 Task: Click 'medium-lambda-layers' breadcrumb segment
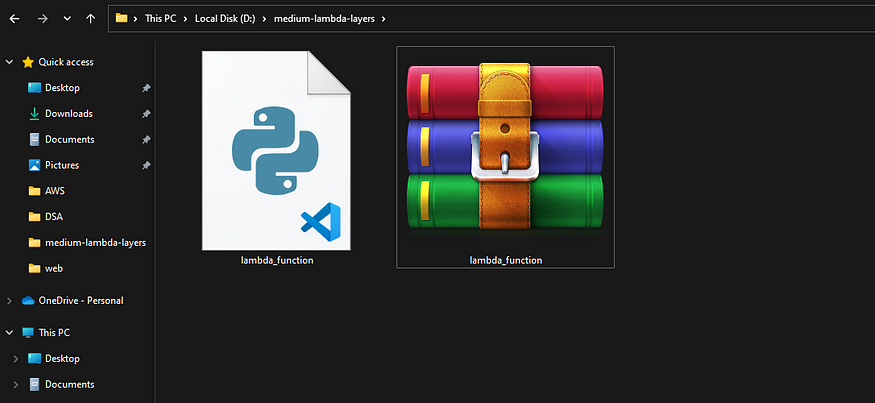click(x=324, y=18)
